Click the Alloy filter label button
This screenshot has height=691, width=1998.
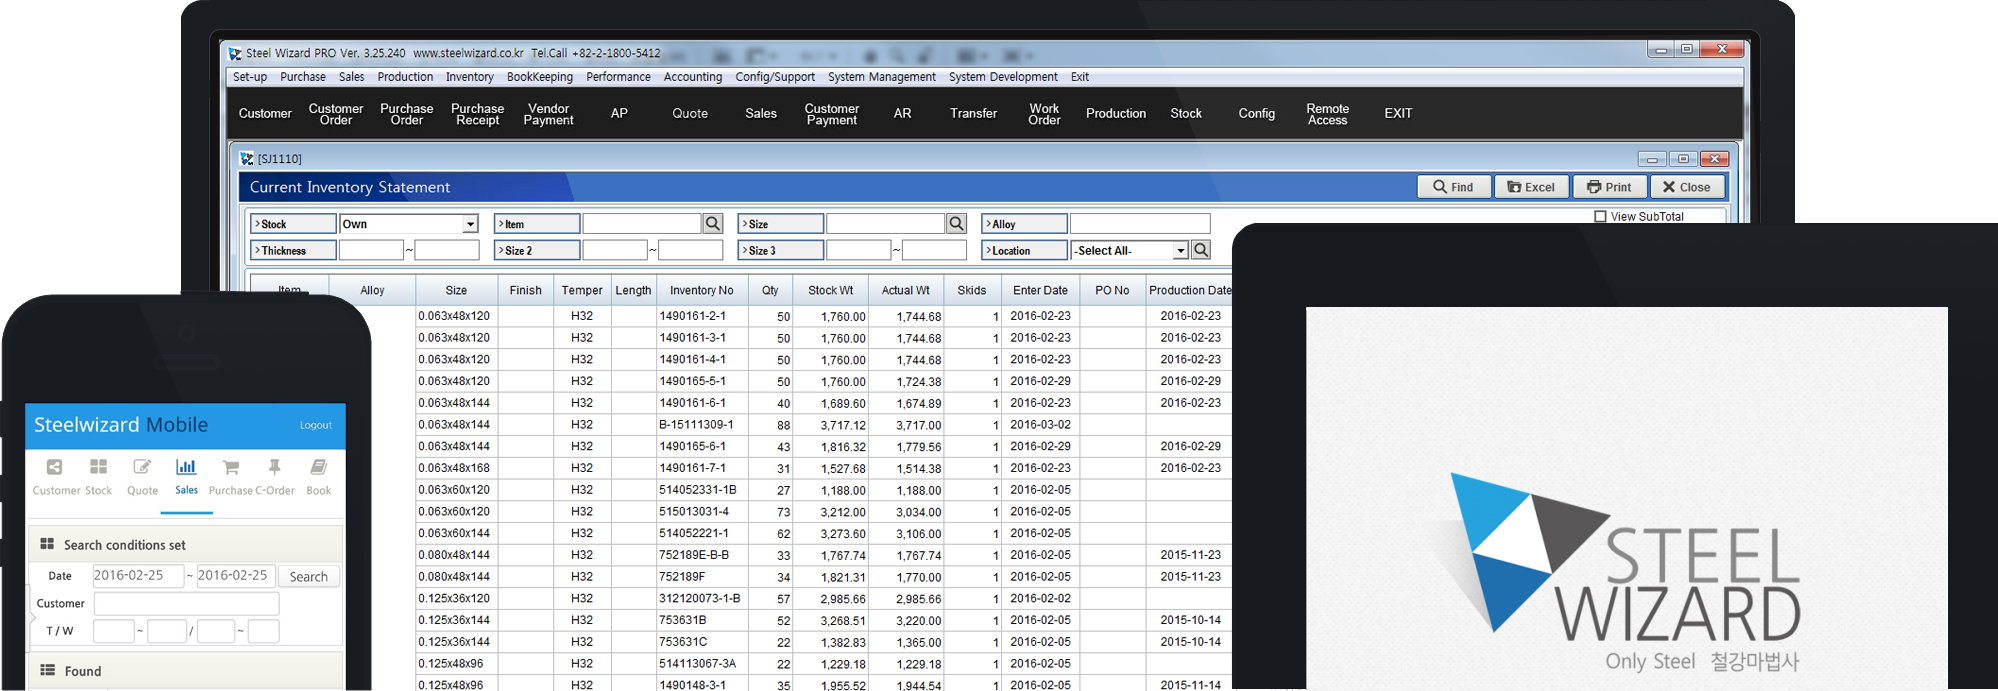coord(1024,224)
